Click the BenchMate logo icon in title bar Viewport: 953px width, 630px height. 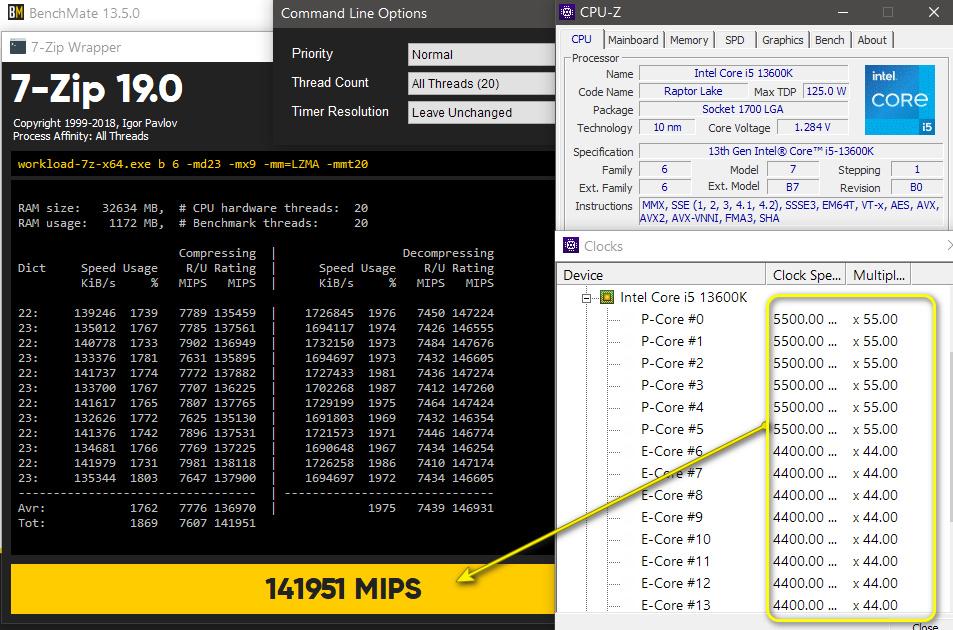17,15
